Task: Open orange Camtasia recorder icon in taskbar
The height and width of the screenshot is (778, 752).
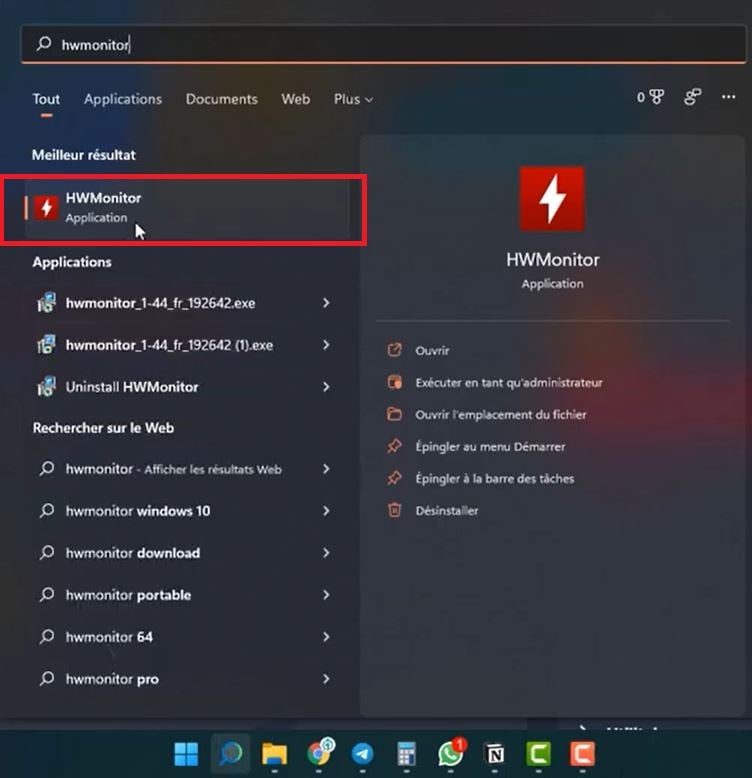Action: pyautogui.click(x=582, y=754)
